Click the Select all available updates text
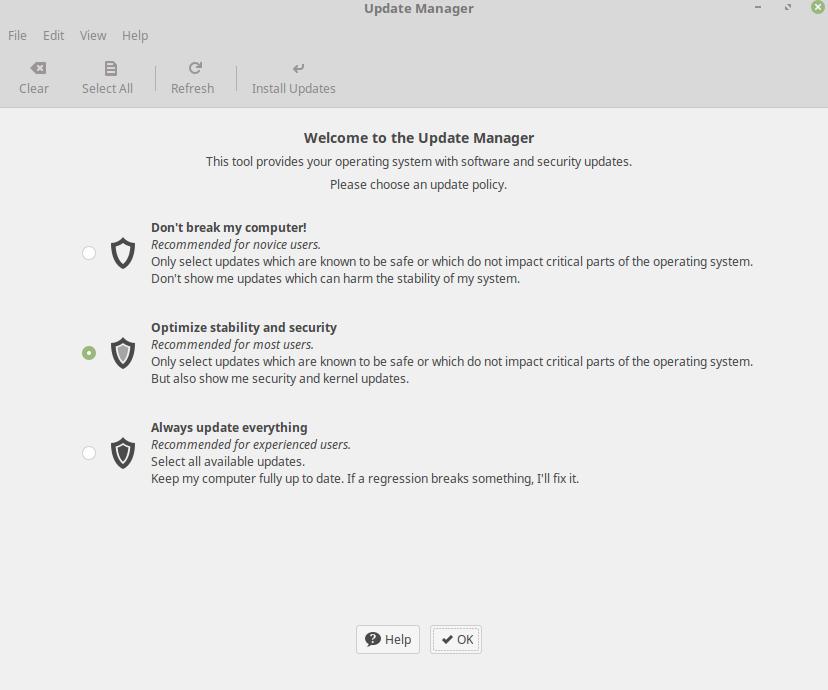The height and width of the screenshot is (690, 828). (x=228, y=461)
